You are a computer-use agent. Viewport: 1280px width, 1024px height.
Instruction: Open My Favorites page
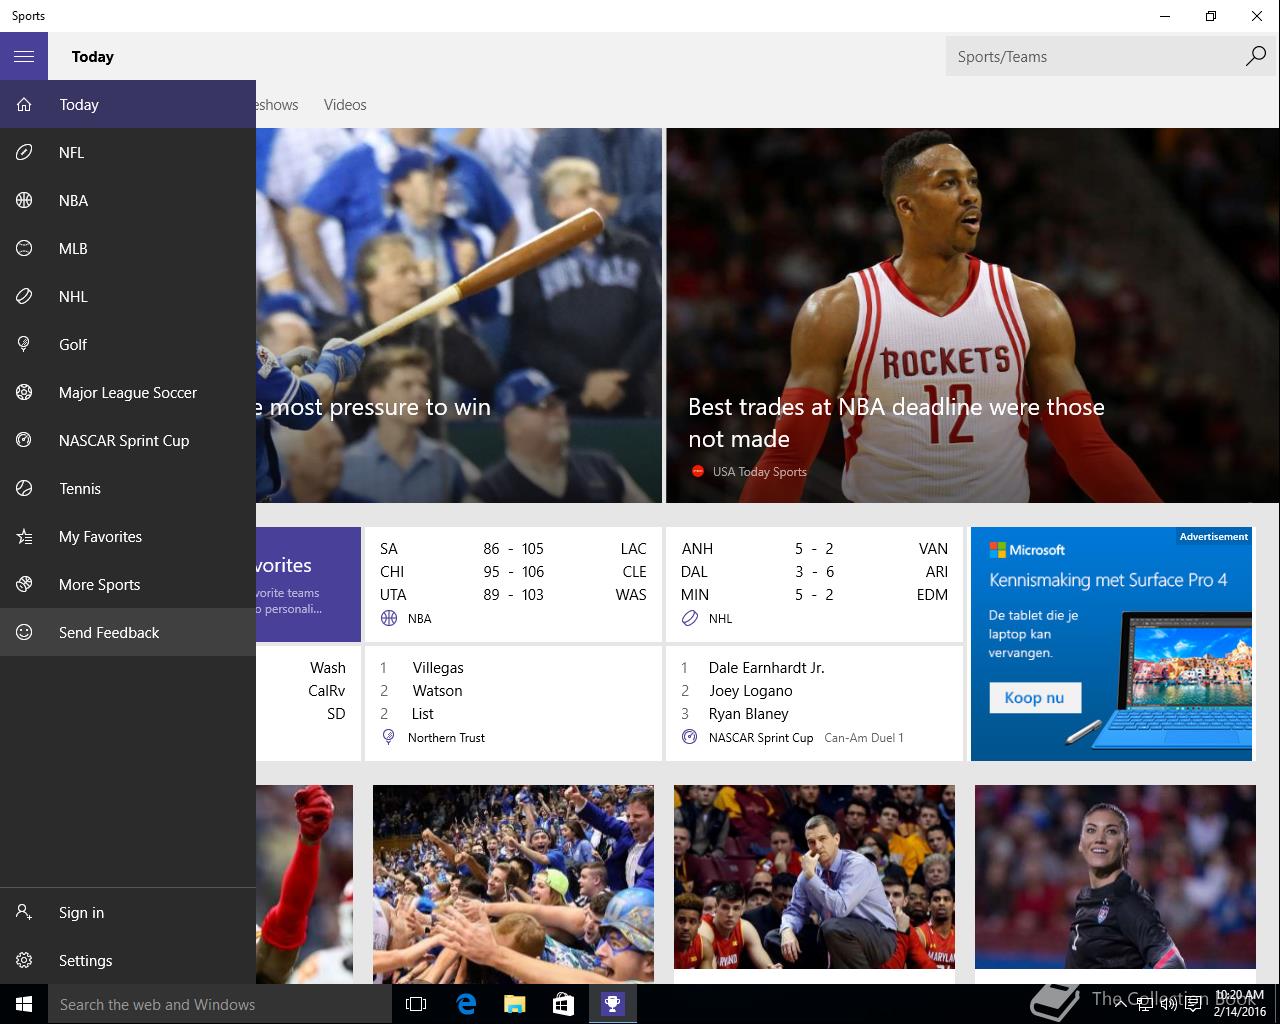128,536
